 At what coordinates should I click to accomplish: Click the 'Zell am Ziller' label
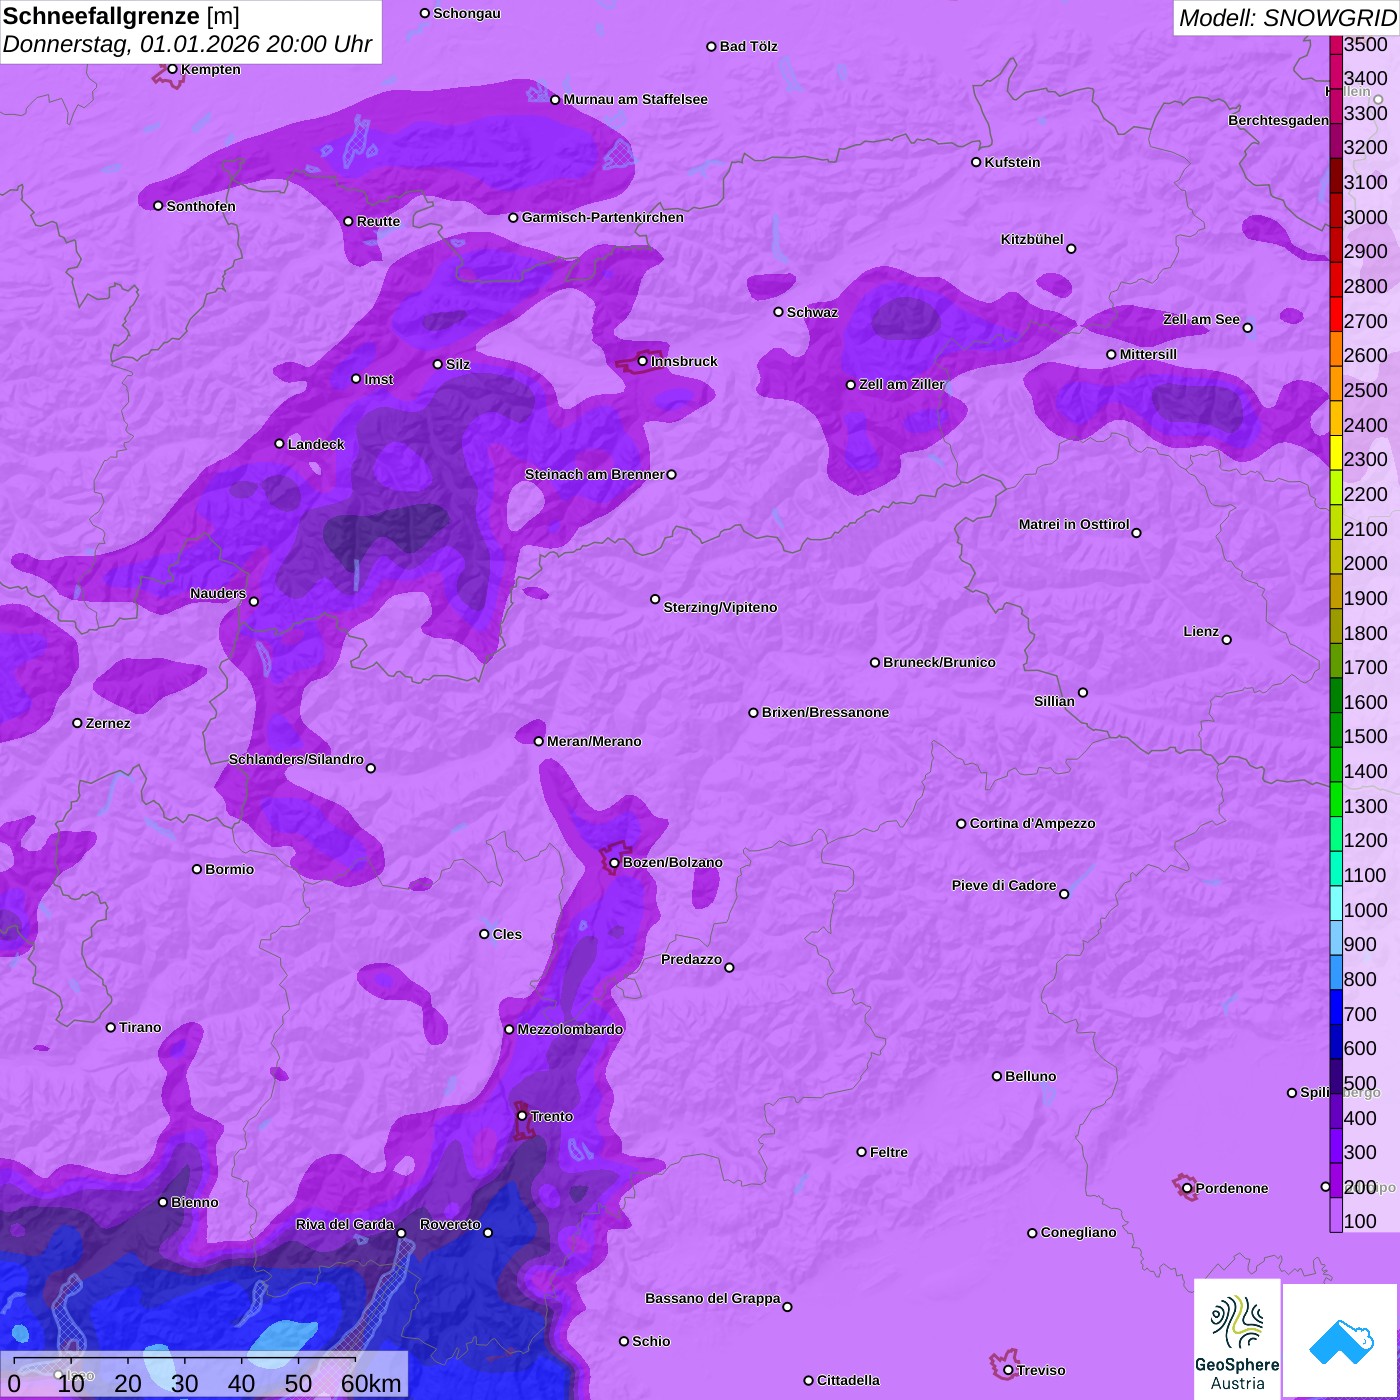point(901,384)
